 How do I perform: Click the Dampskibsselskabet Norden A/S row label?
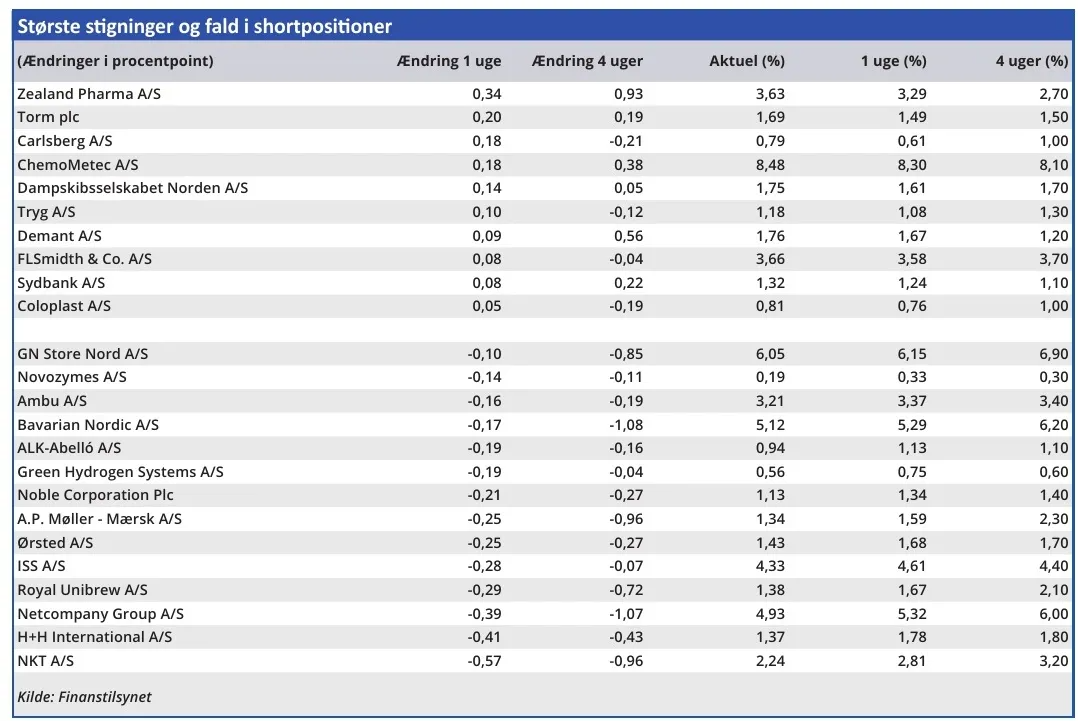132,188
